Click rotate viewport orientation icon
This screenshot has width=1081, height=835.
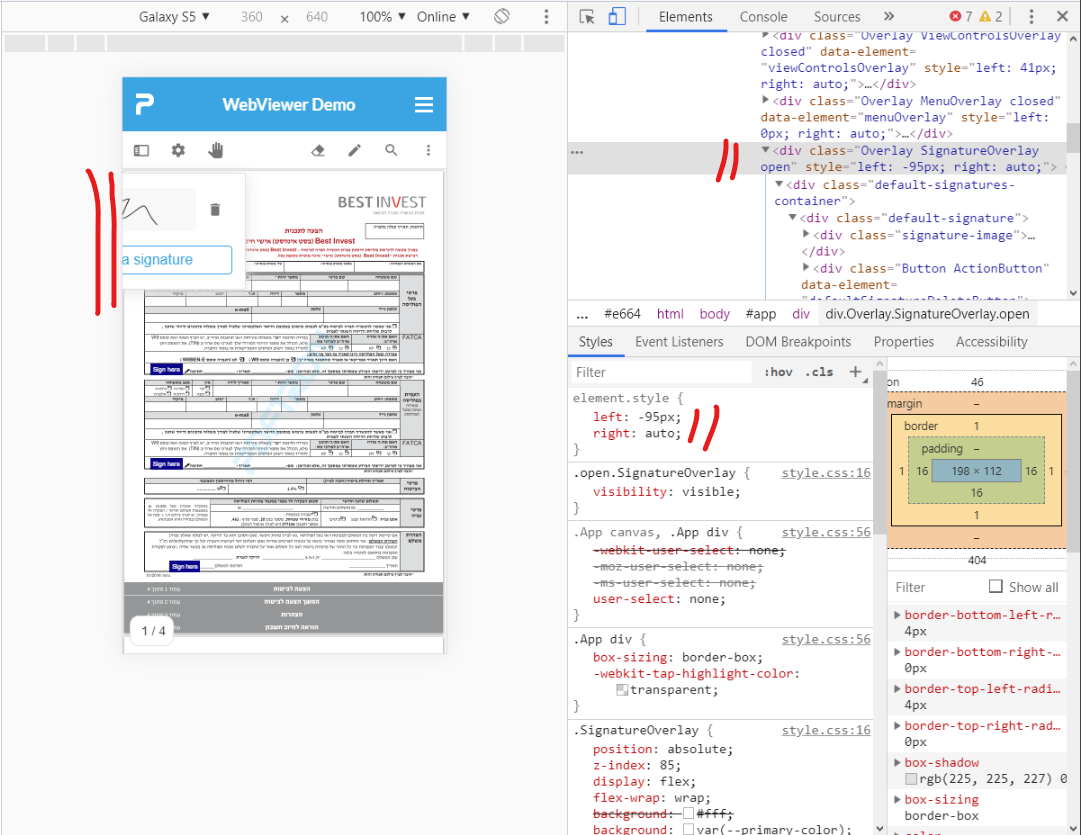click(x=501, y=16)
